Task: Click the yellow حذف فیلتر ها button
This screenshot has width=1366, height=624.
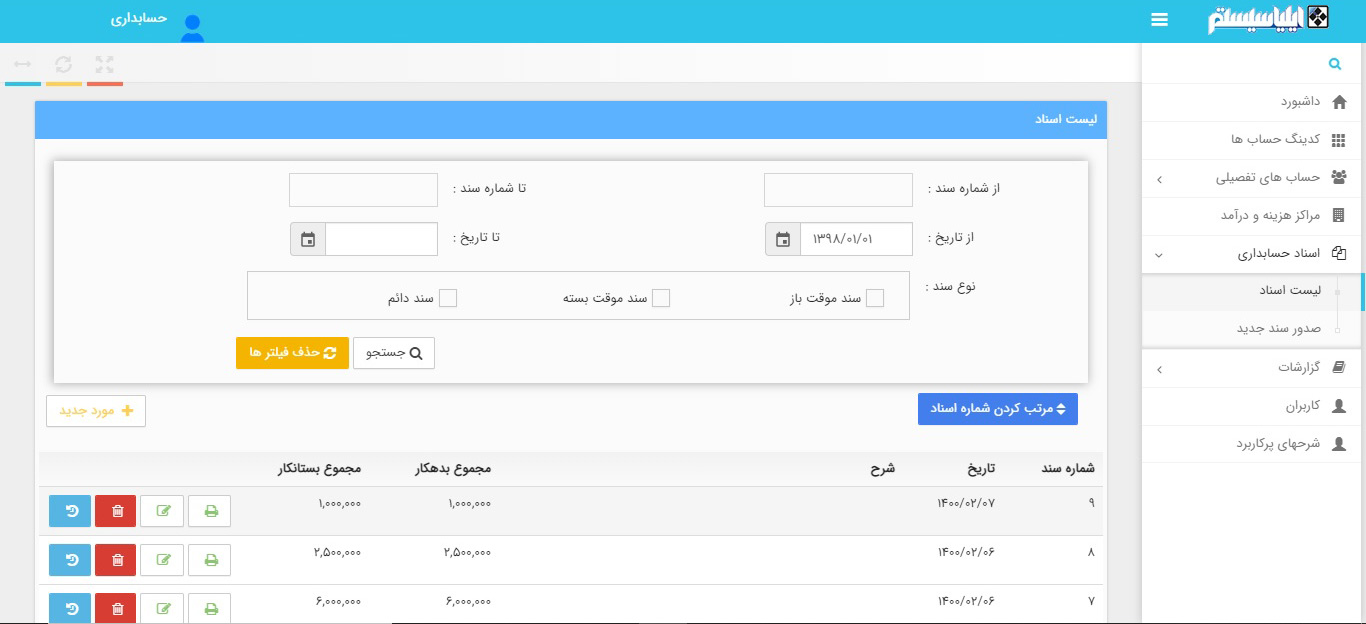Action: 292,352
